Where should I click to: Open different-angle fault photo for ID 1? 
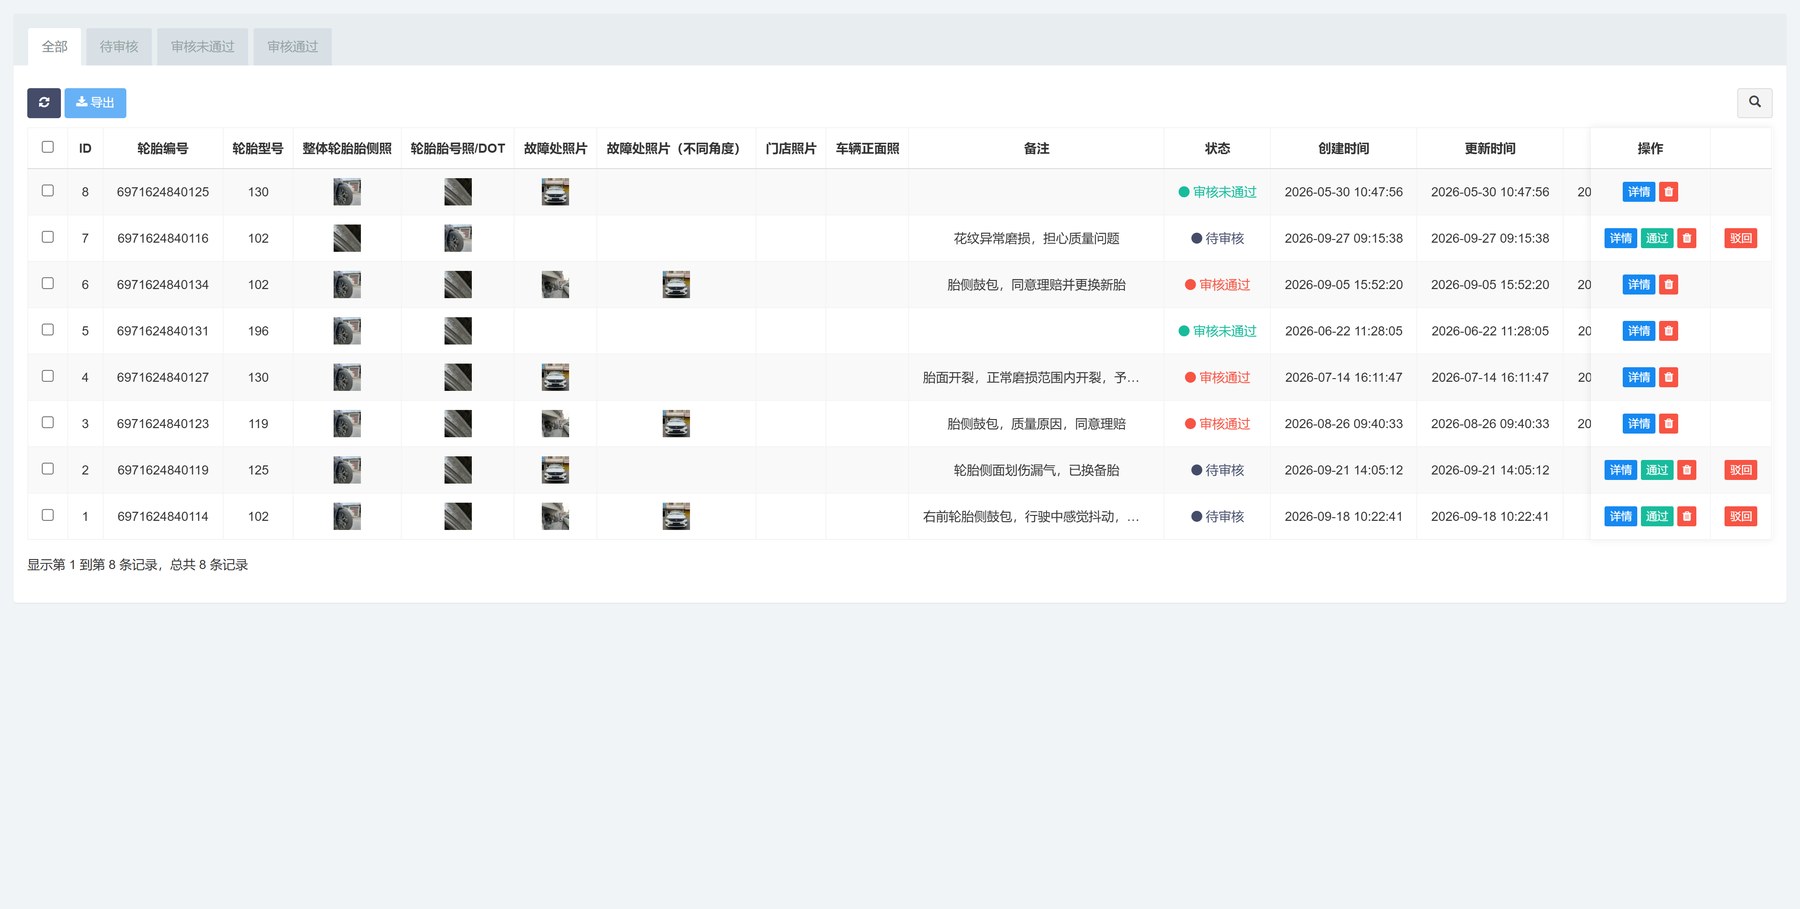pyautogui.click(x=676, y=516)
